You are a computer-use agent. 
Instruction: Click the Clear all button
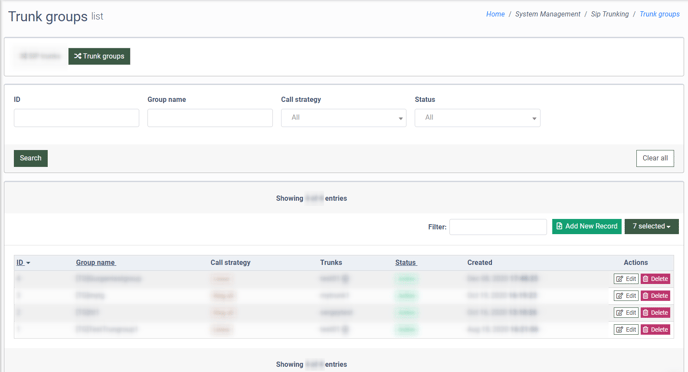(x=655, y=158)
